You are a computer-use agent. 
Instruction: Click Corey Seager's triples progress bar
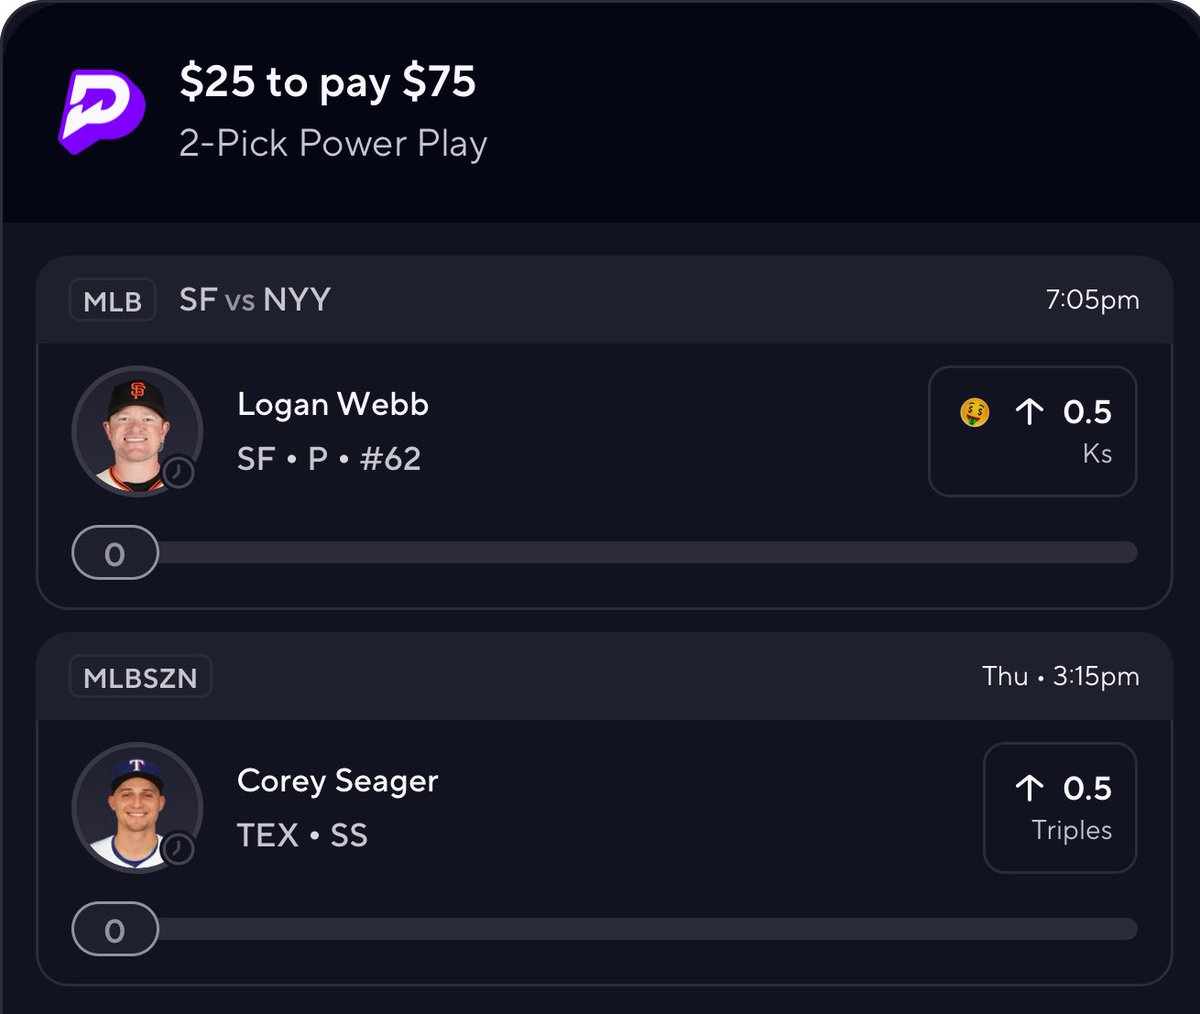tap(645, 928)
